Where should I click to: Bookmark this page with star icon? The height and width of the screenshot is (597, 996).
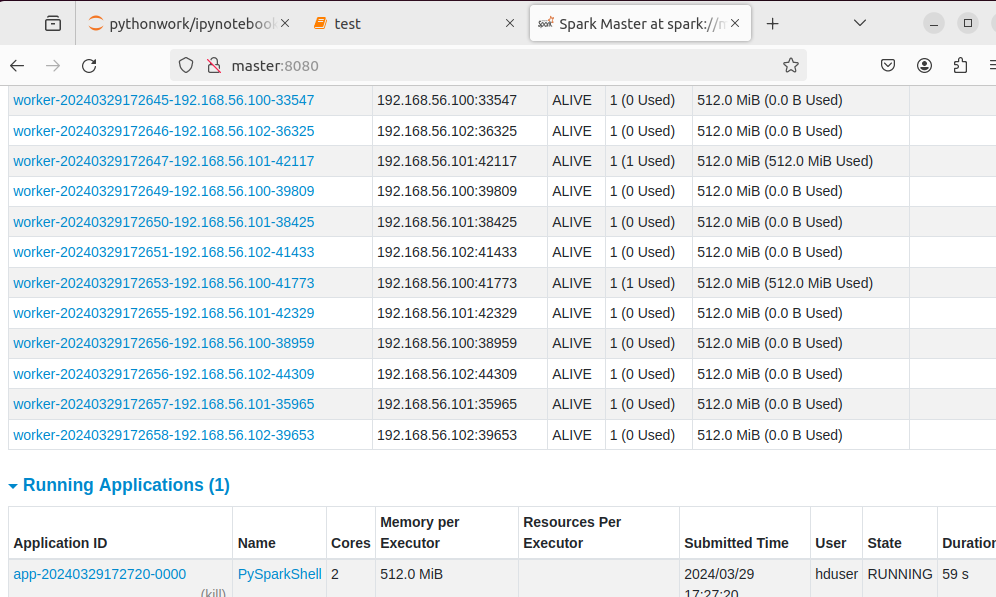(x=790, y=65)
